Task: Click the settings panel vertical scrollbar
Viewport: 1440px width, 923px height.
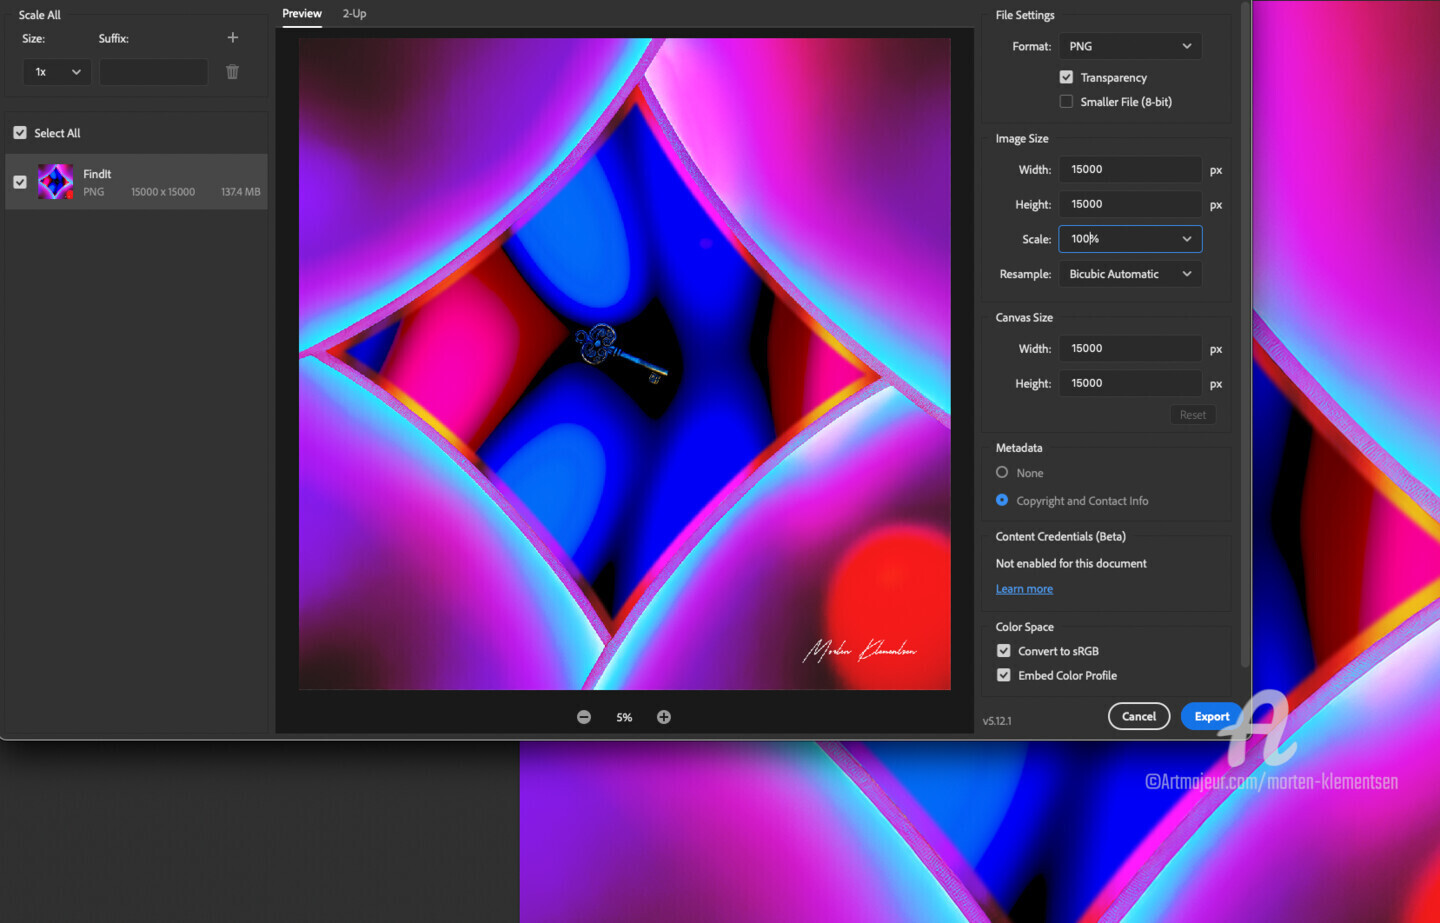Action: point(1245,335)
